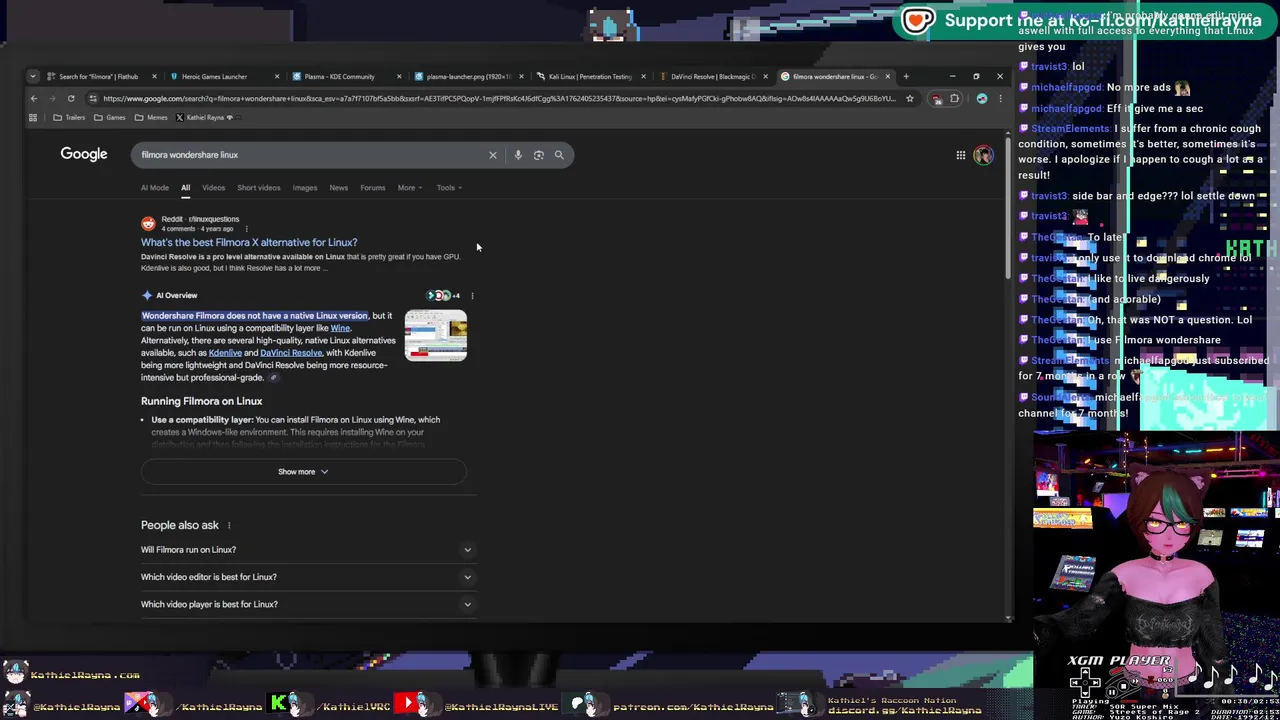Expand the More search filter dropdown
Image resolution: width=1280 pixels, height=720 pixels.
click(x=410, y=188)
